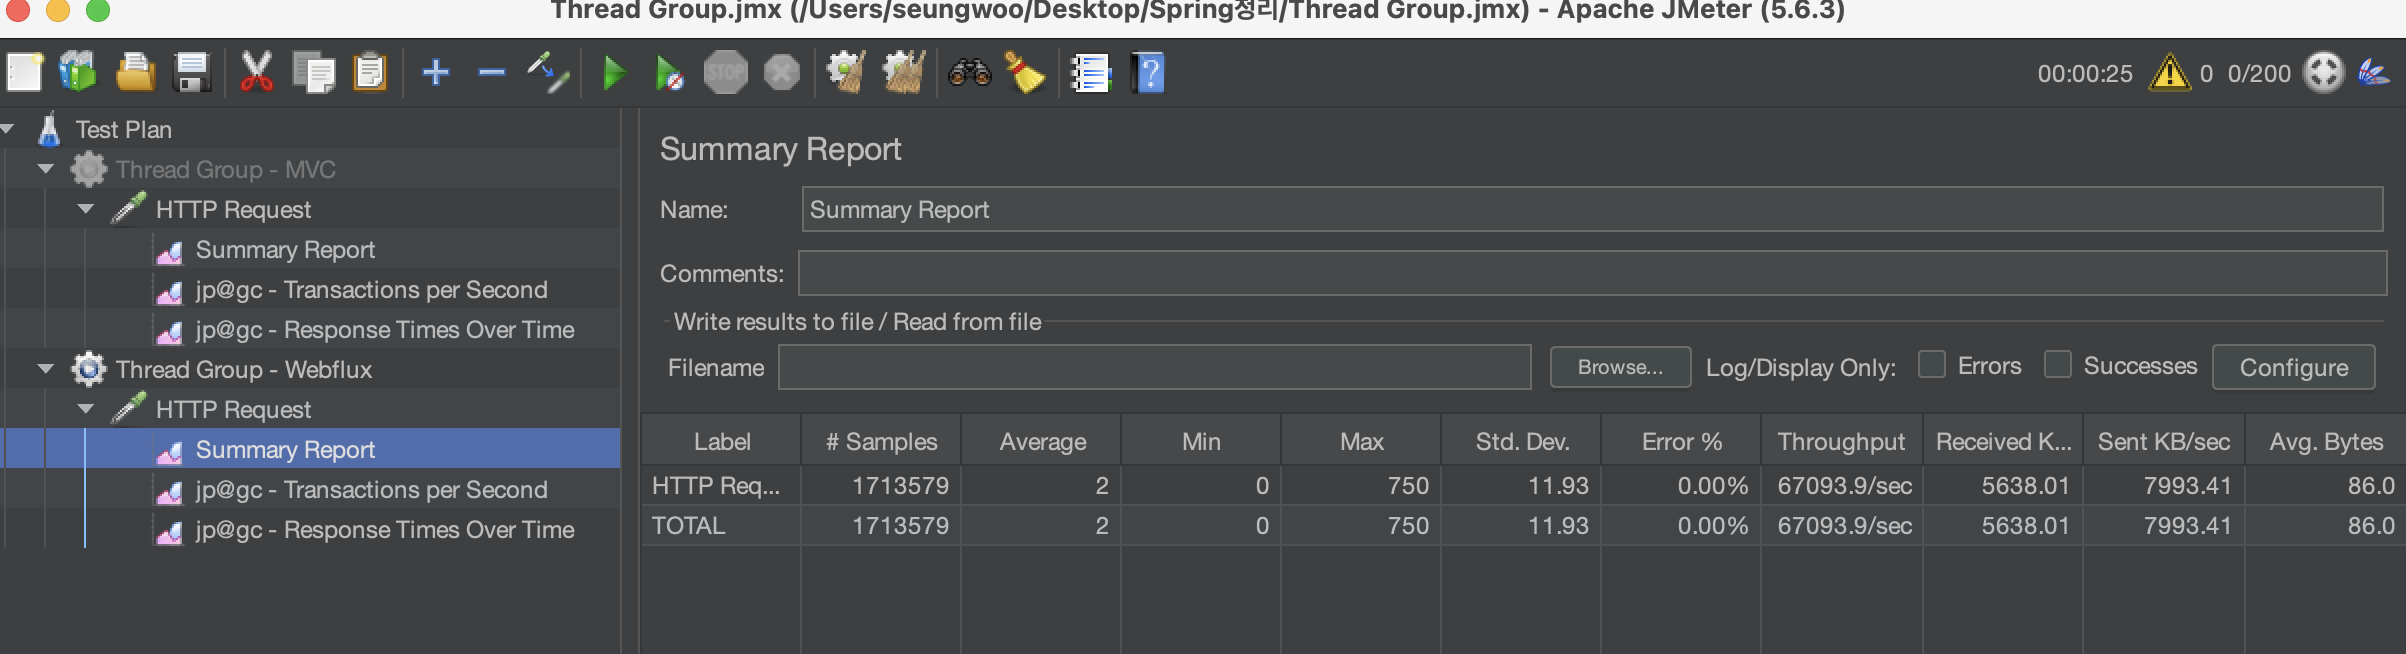Collapse HTTP Request under Webflux group
Image resolution: width=2406 pixels, height=654 pixels.
click(85, 408)
